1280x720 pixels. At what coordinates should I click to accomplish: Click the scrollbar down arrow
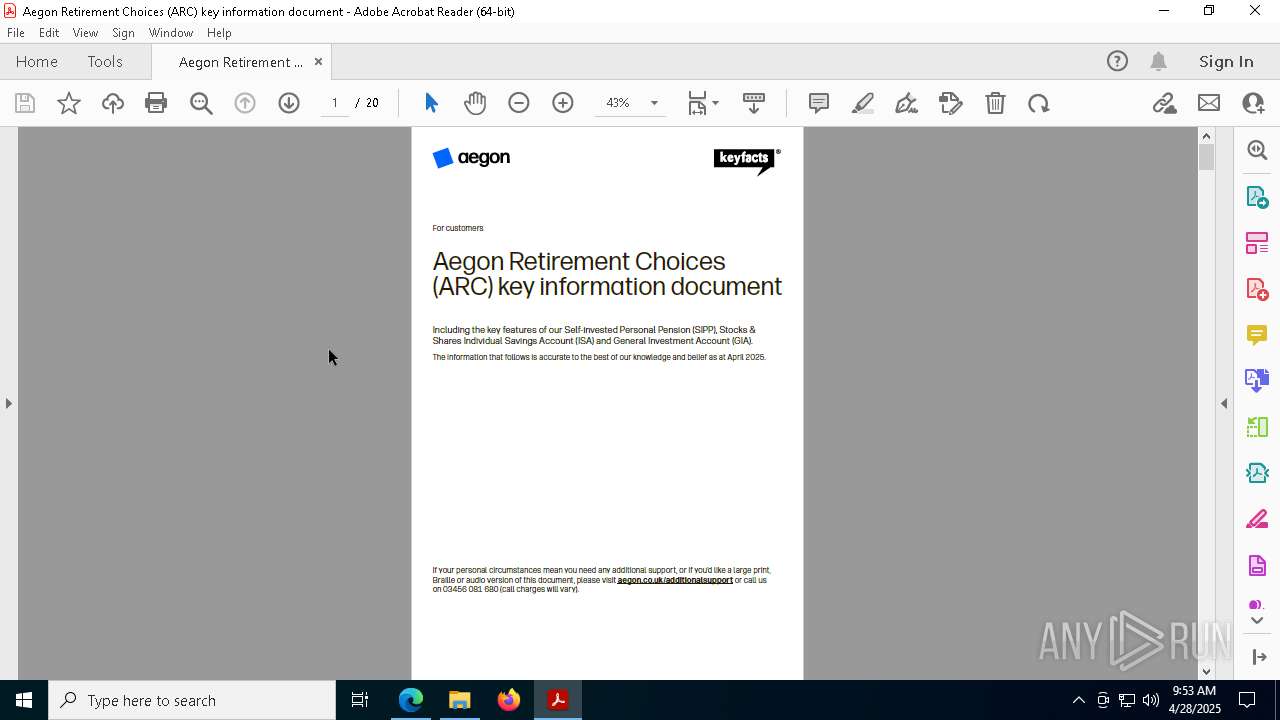pyautogui.click(x=1206, y=672)
